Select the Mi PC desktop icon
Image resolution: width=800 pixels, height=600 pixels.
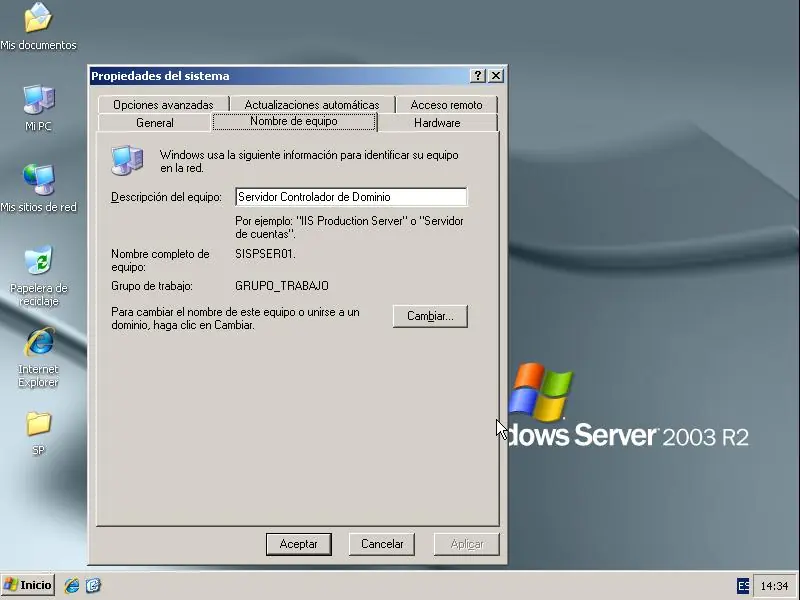tap(38, 107)
